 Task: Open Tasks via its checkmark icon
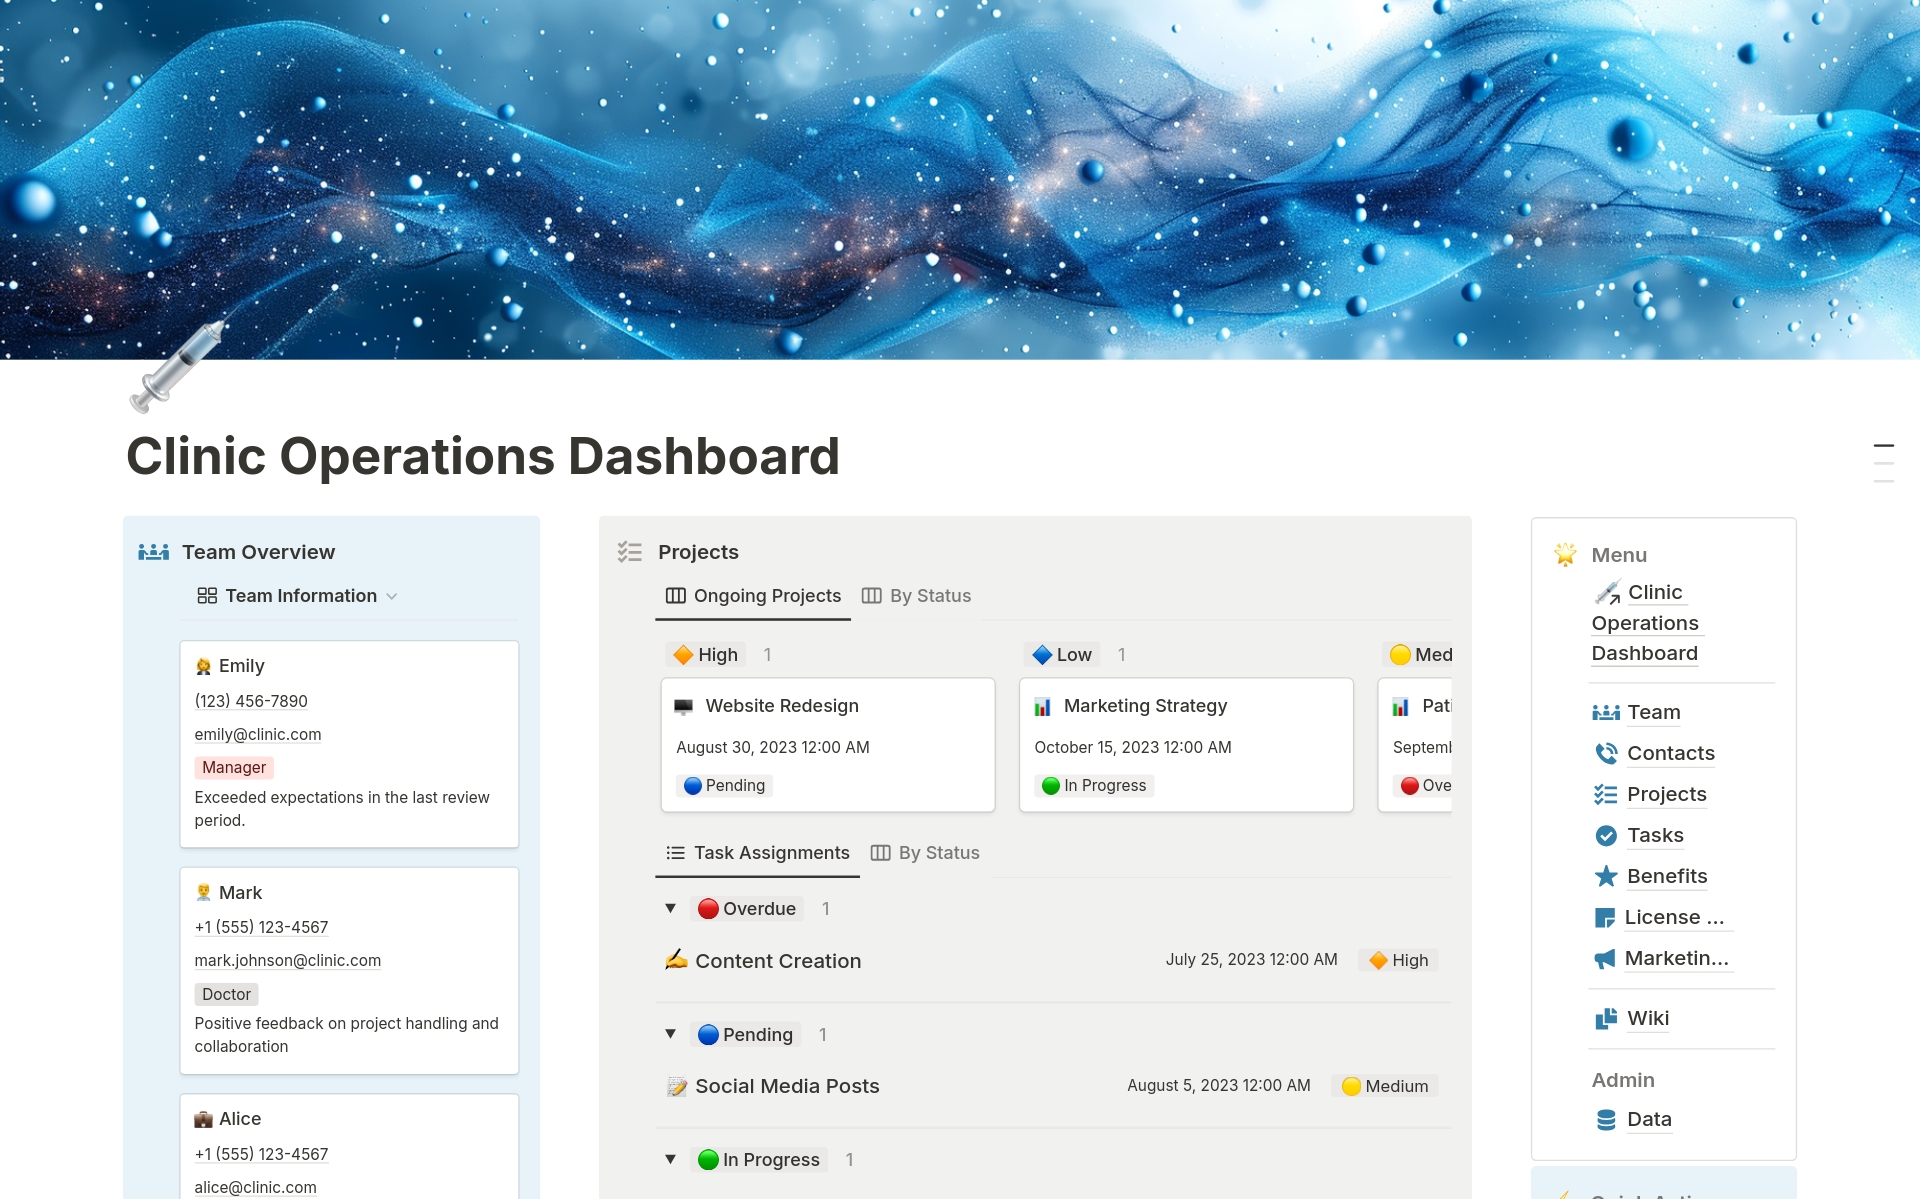tap(1606, 835)
